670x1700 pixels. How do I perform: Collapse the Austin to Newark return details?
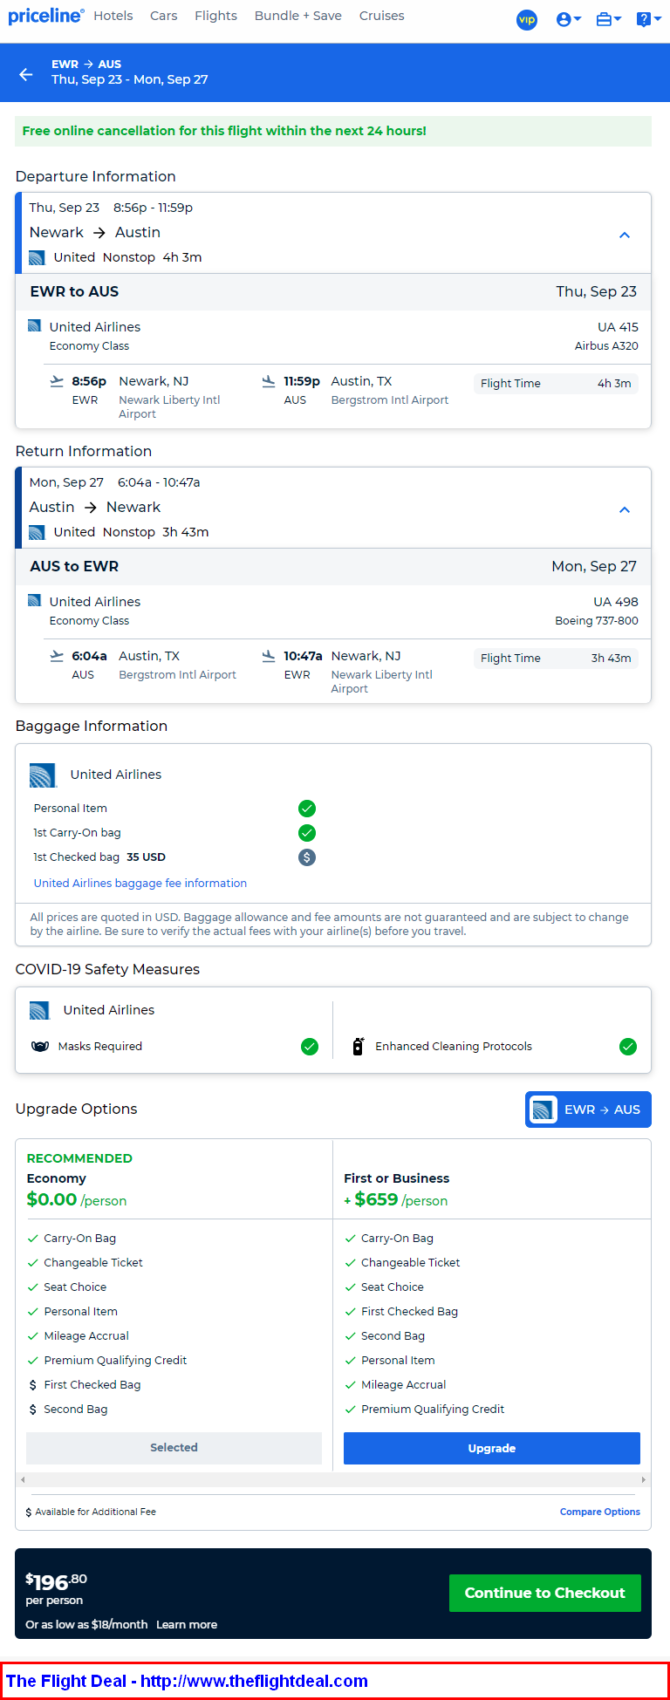point(624,510)
